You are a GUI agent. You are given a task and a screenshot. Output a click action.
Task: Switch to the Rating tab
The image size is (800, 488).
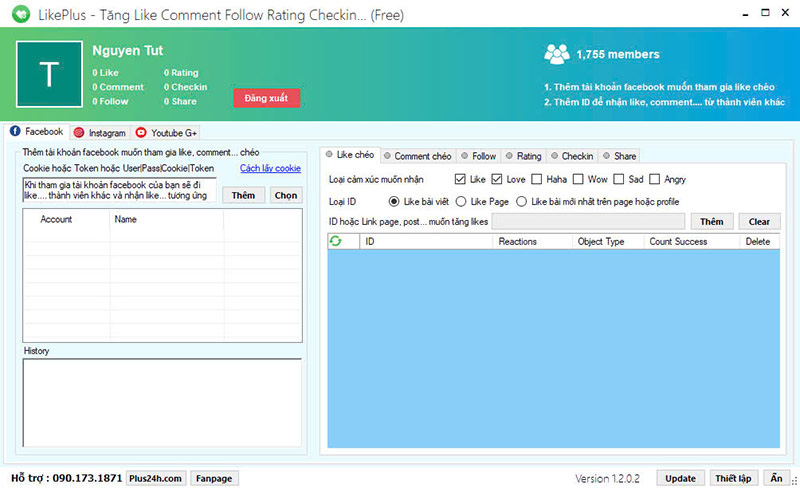coord(524,156)
